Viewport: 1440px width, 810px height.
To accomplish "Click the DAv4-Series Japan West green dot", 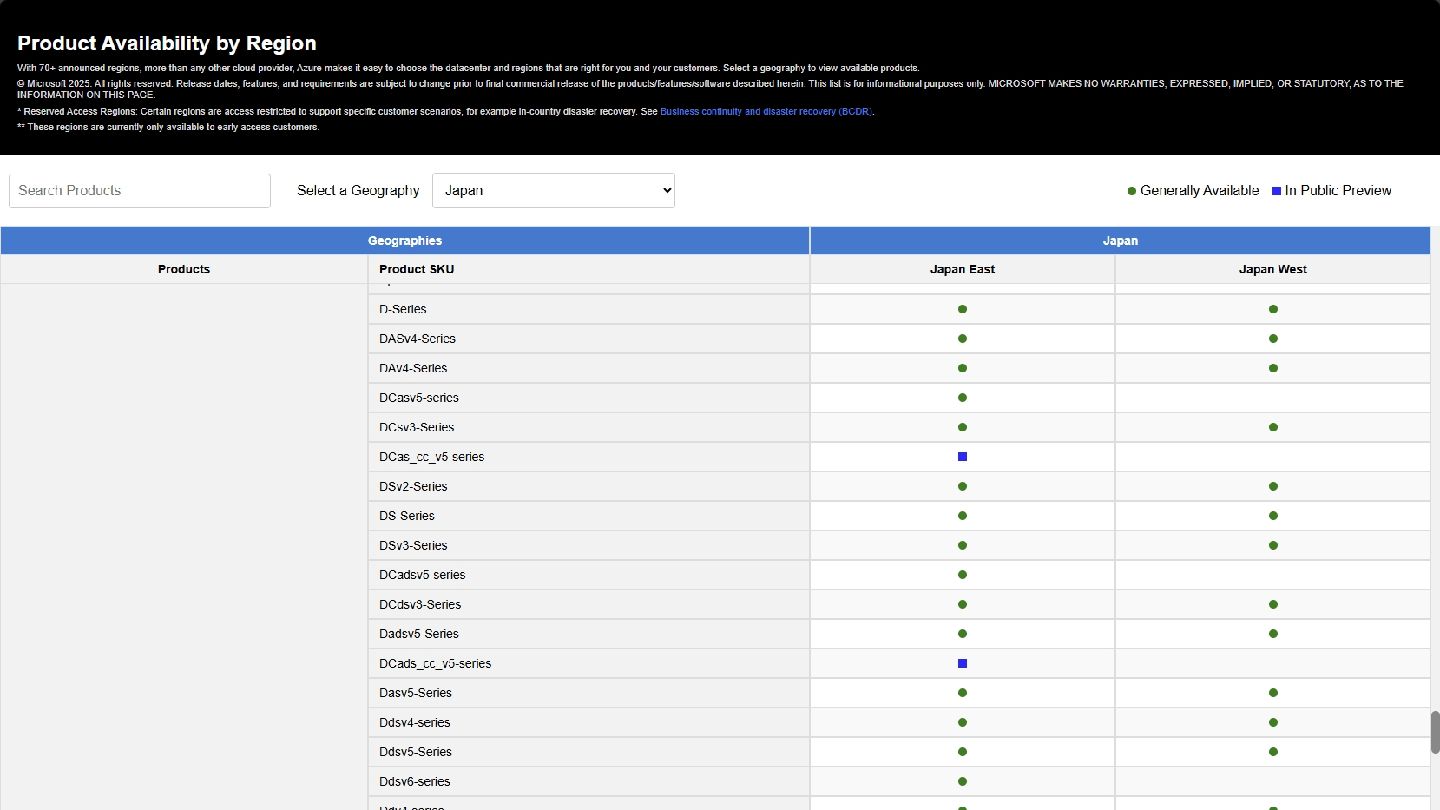I will 1273,368.
